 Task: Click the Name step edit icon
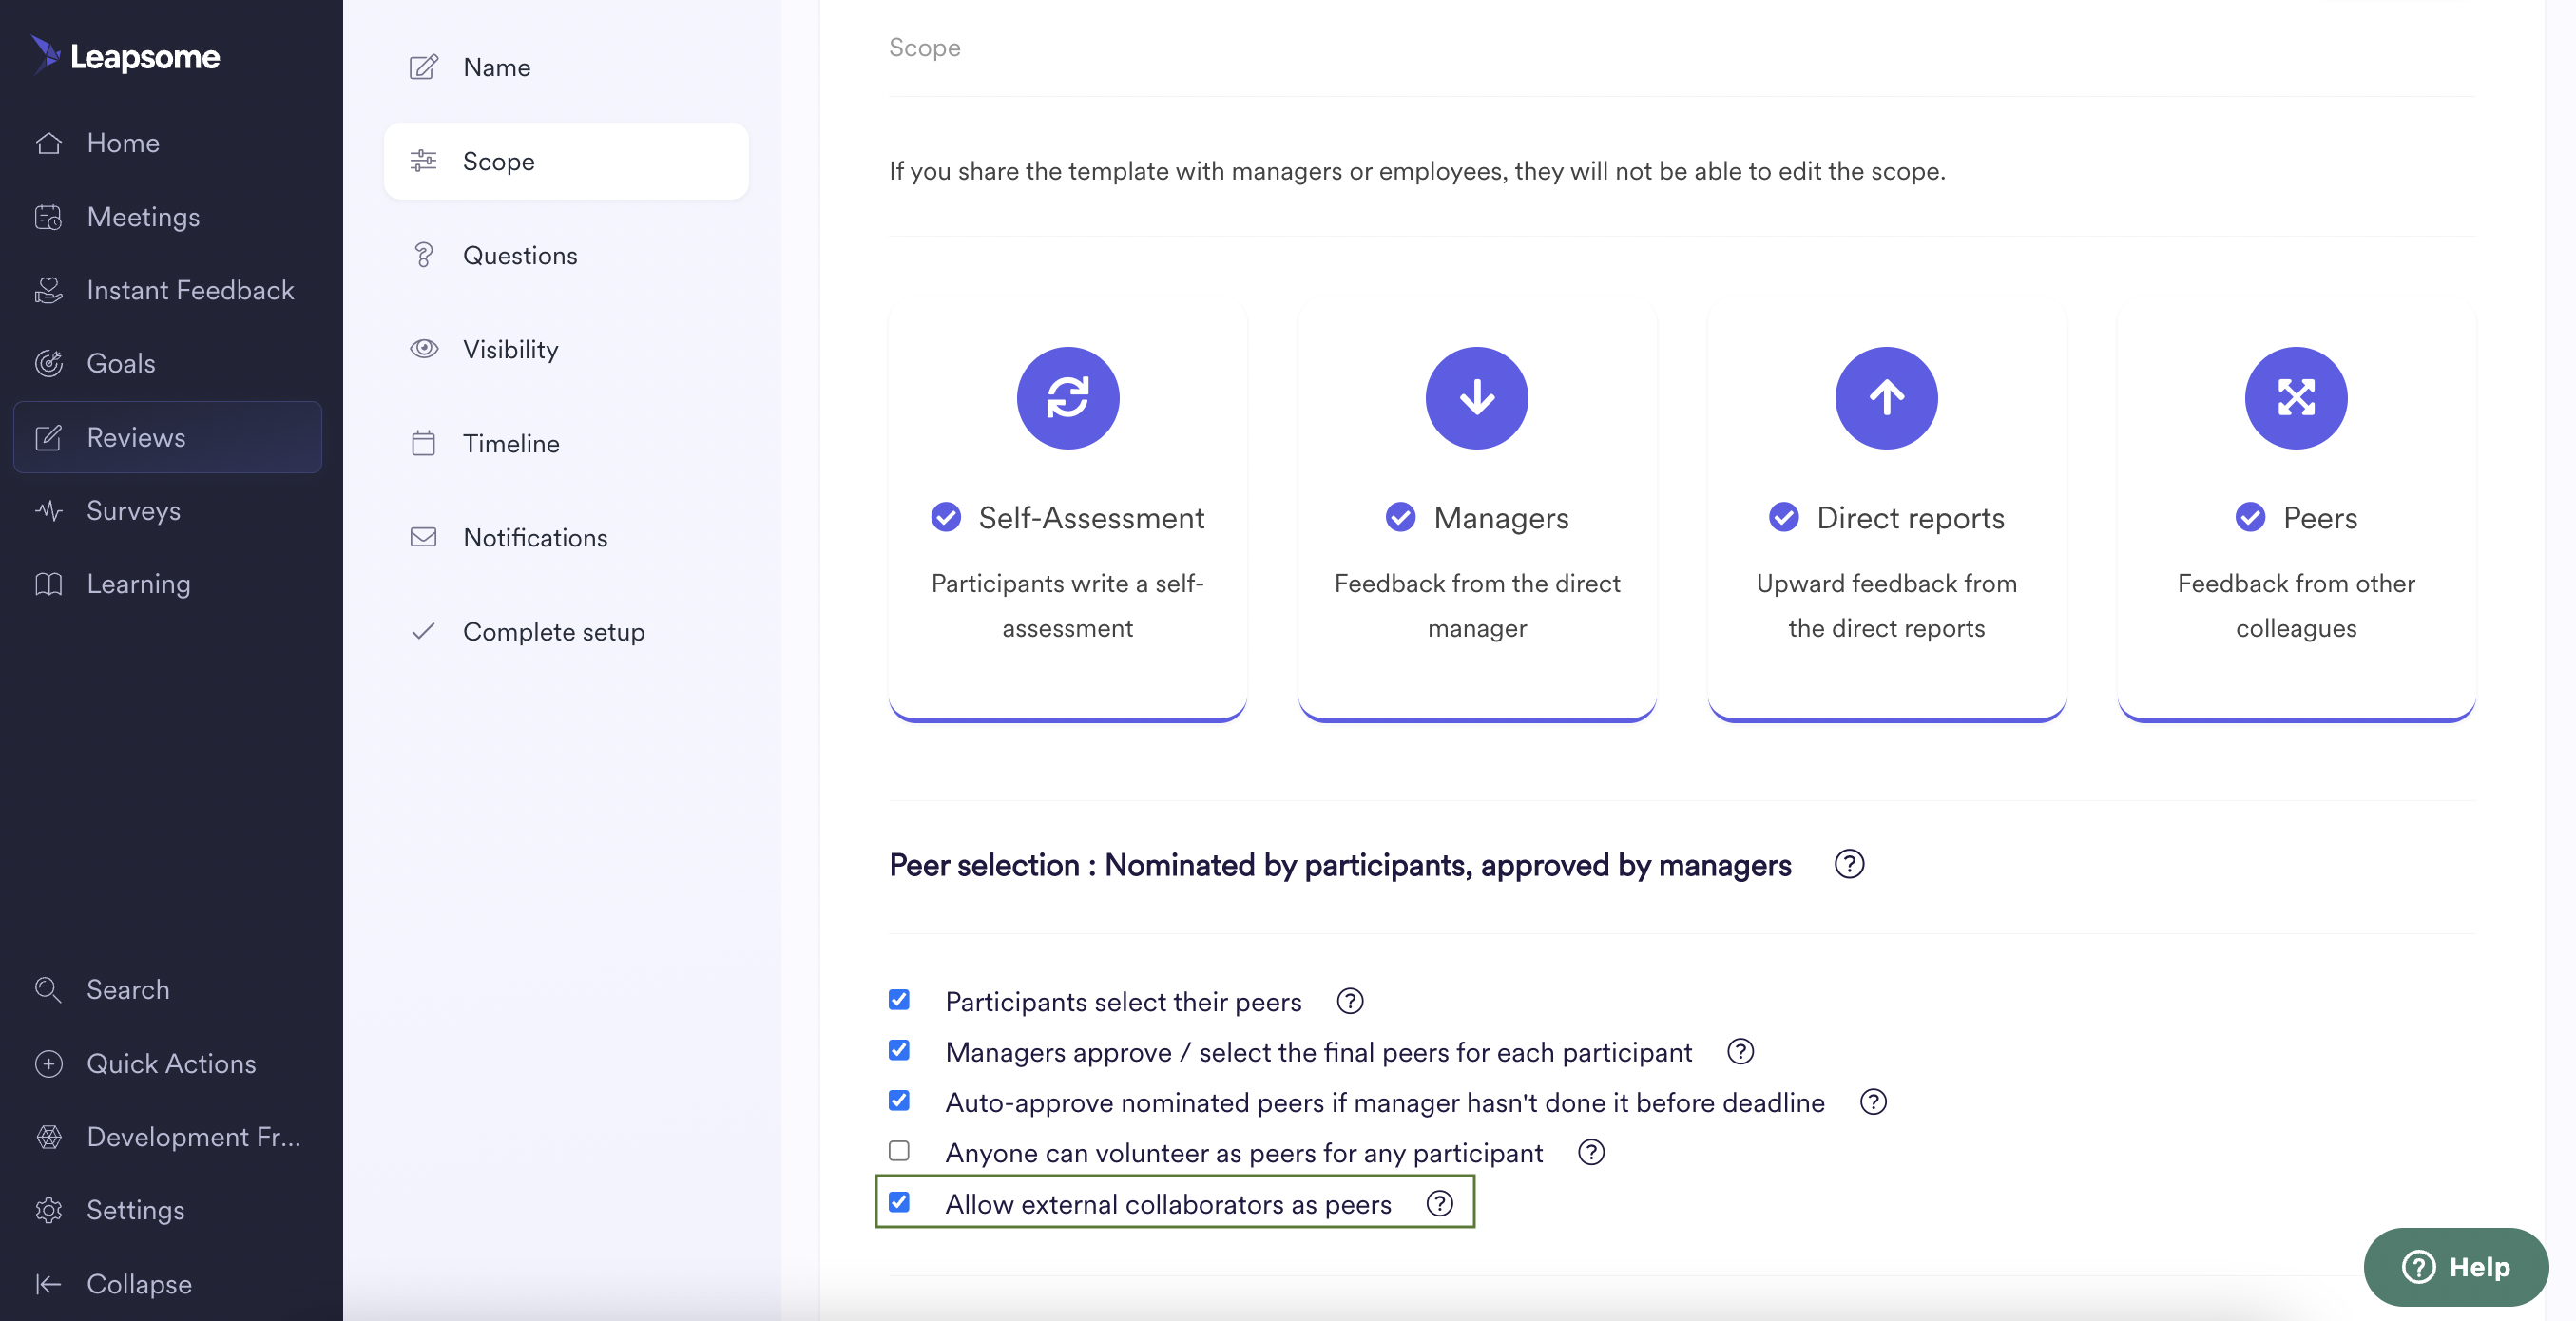424,67
